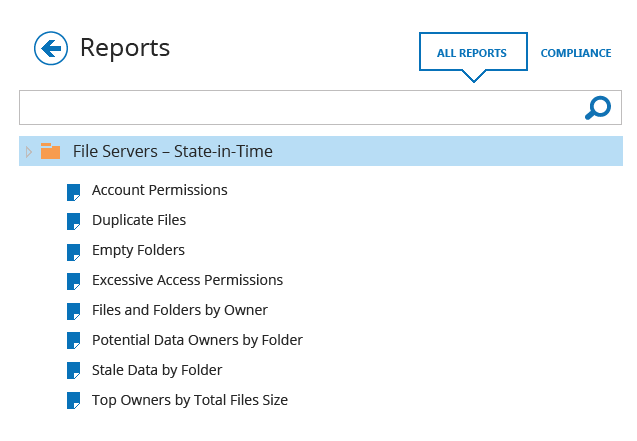The image size is (637, 441).
Task: Click the magnifier search icon
Action: (598, 108)
